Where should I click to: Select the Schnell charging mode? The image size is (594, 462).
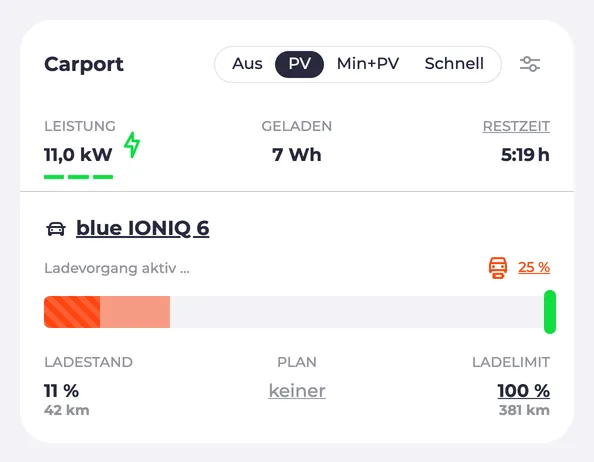pyautogui.click(x=454, y=64)
